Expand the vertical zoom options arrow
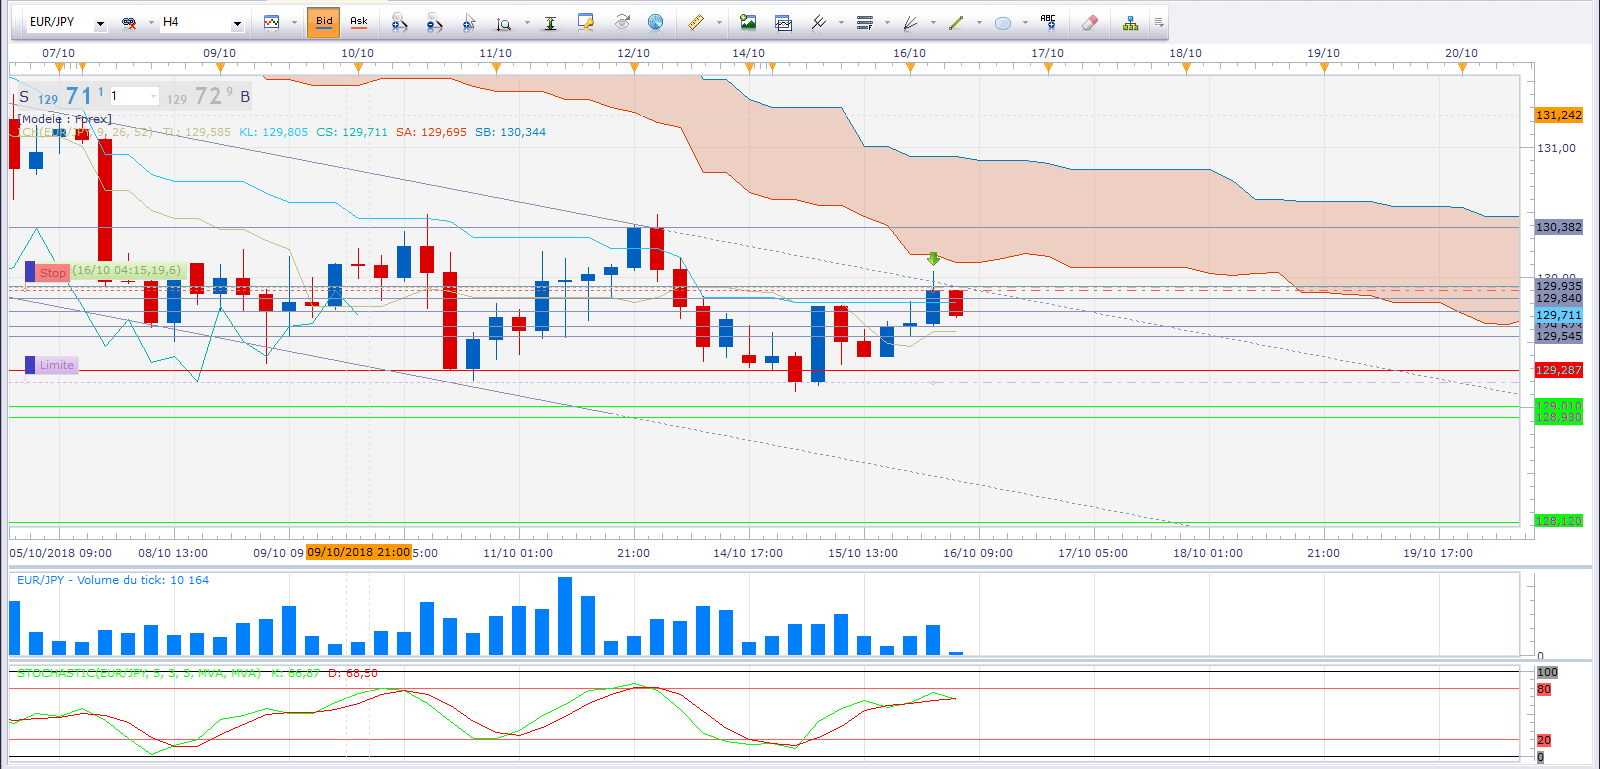1600x769 pixels. [527, 22]
